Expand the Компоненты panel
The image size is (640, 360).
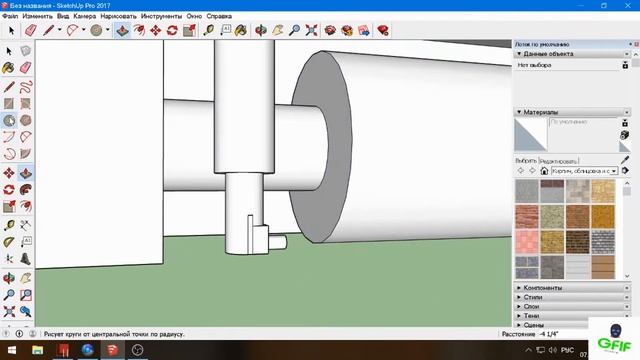[519, 288]
